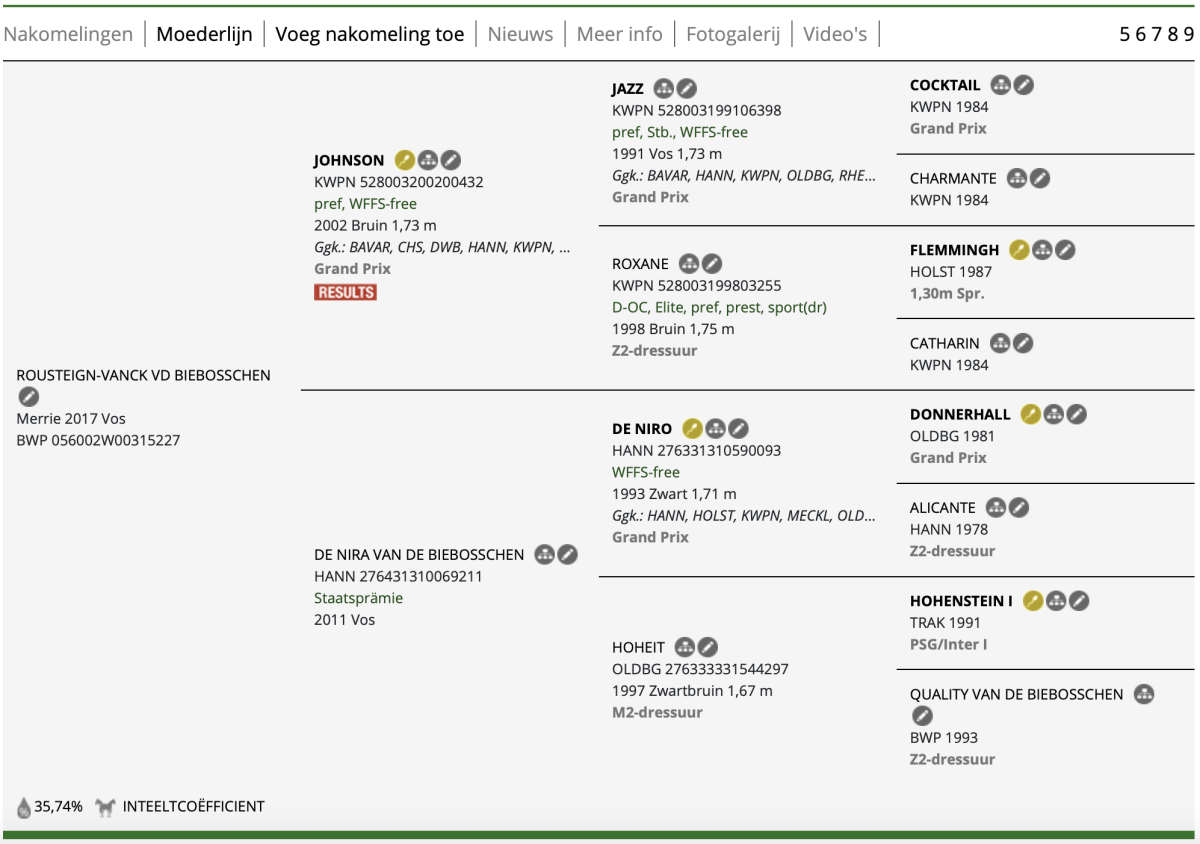
Task: Edit ROUSTEIGN-VANCK VD BIEBOSSCHEN via the pencil icon
Action: click(28, 397)
